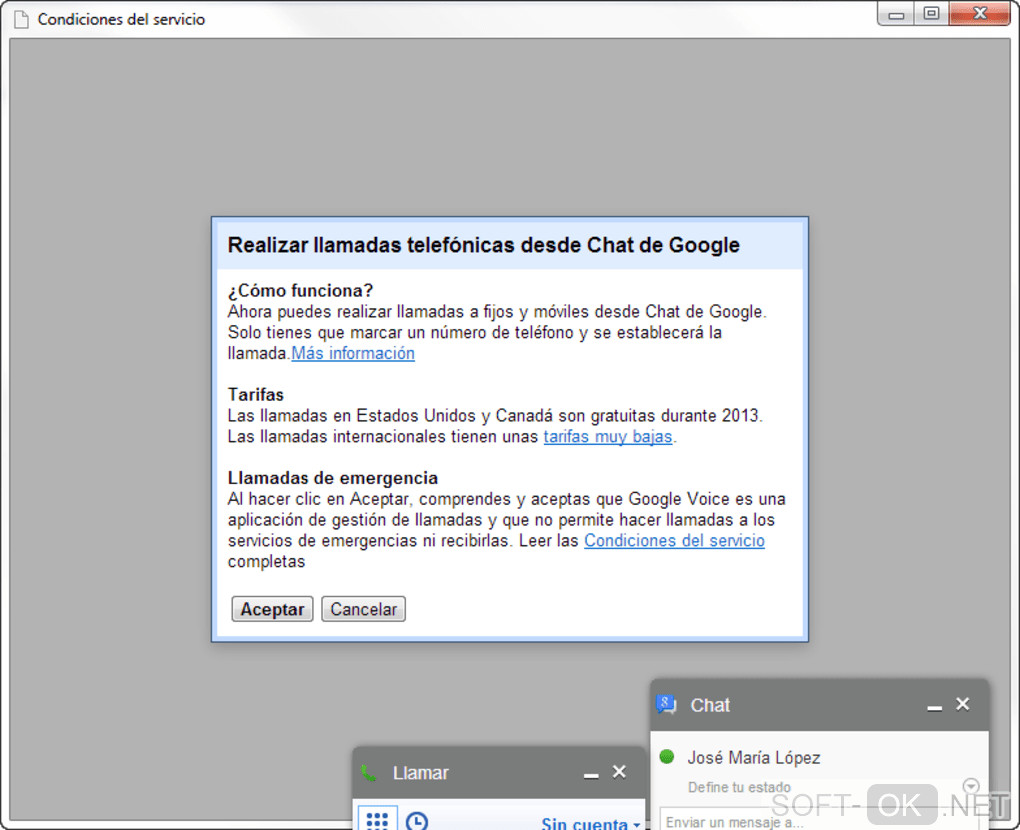
Task: Click Define tu estado status field
Action: 739,787
